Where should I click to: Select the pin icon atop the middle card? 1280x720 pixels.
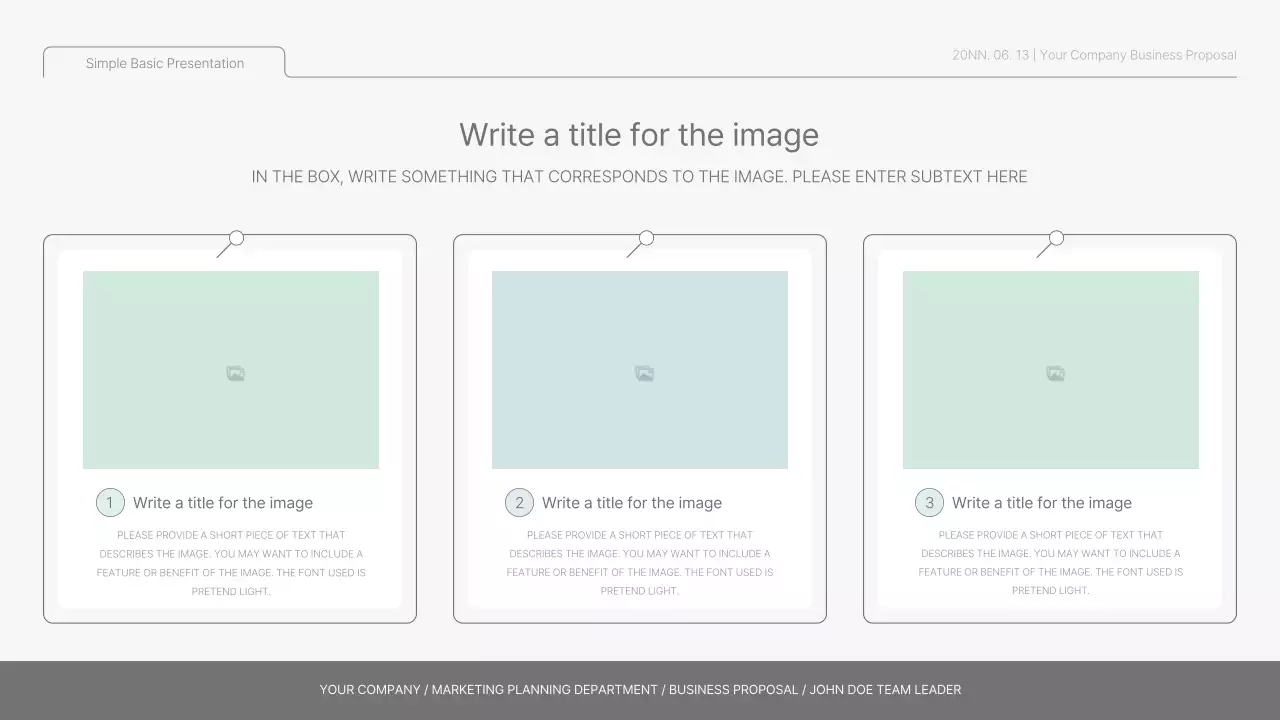point(644,238)
